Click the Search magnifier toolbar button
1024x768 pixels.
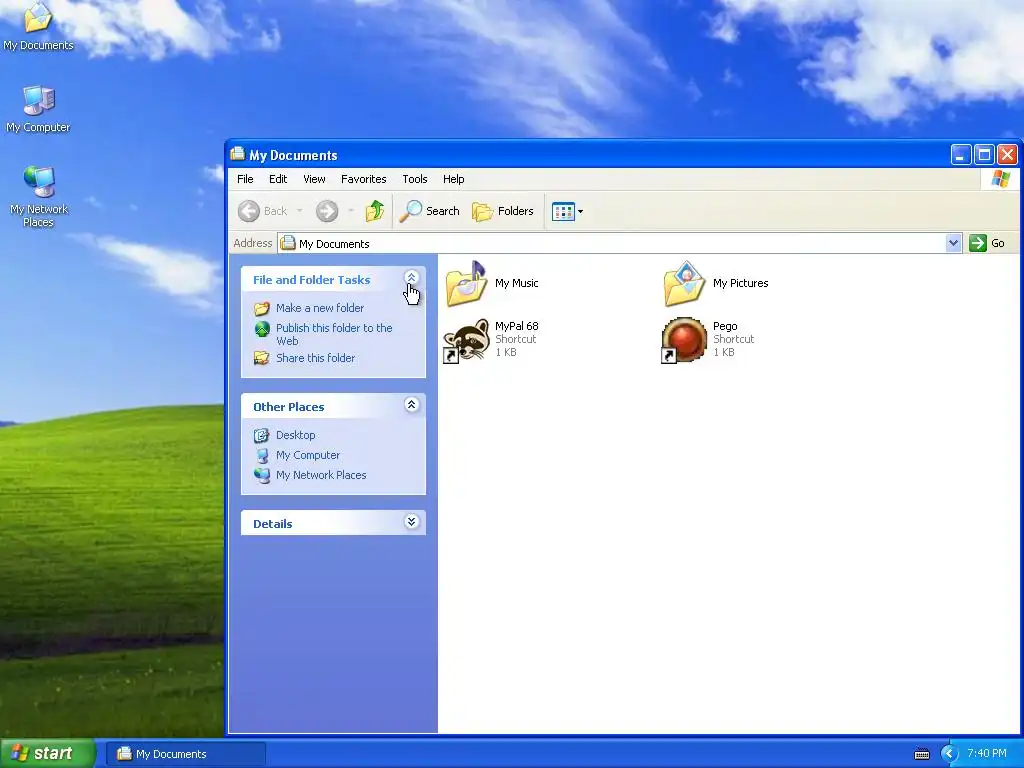tap(430, 211)
